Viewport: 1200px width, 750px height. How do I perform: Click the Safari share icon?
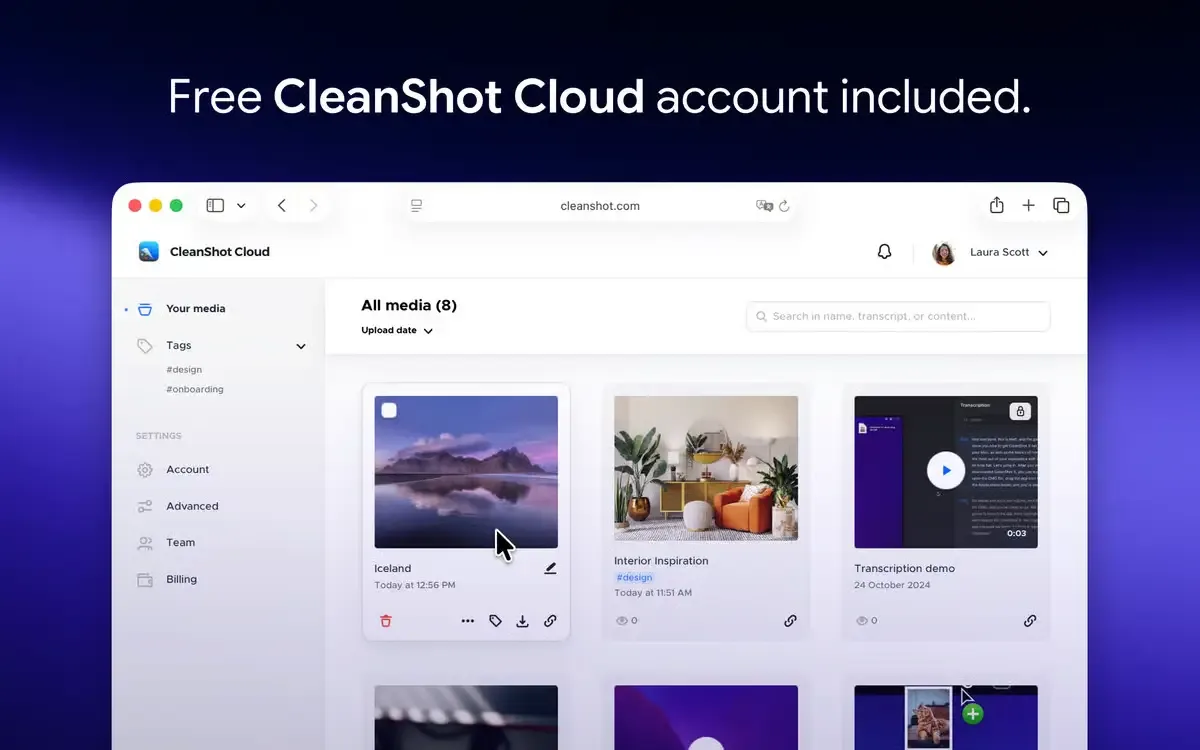997,205
